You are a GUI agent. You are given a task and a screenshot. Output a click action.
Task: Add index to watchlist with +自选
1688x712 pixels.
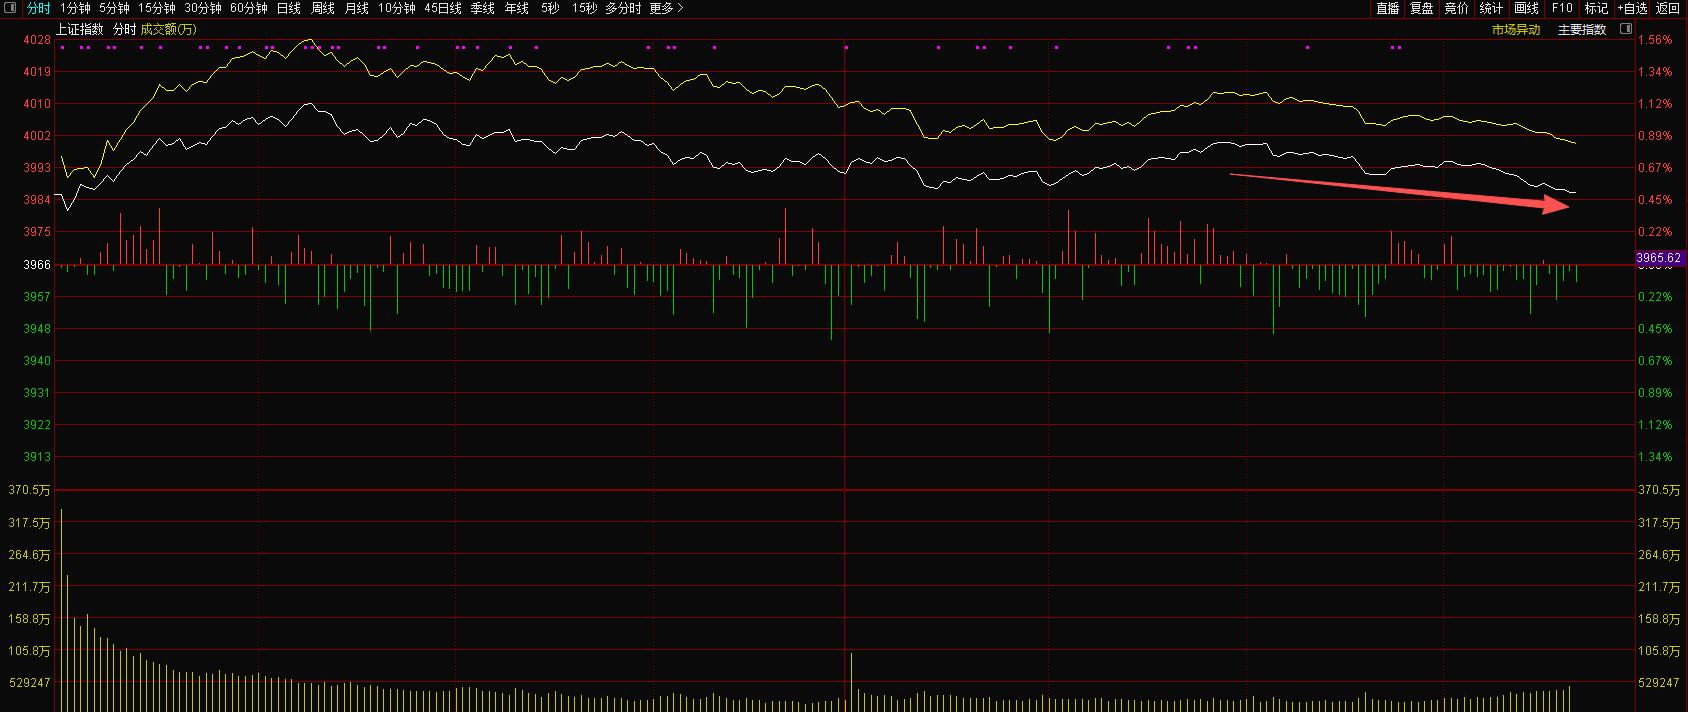[1632, 8]
